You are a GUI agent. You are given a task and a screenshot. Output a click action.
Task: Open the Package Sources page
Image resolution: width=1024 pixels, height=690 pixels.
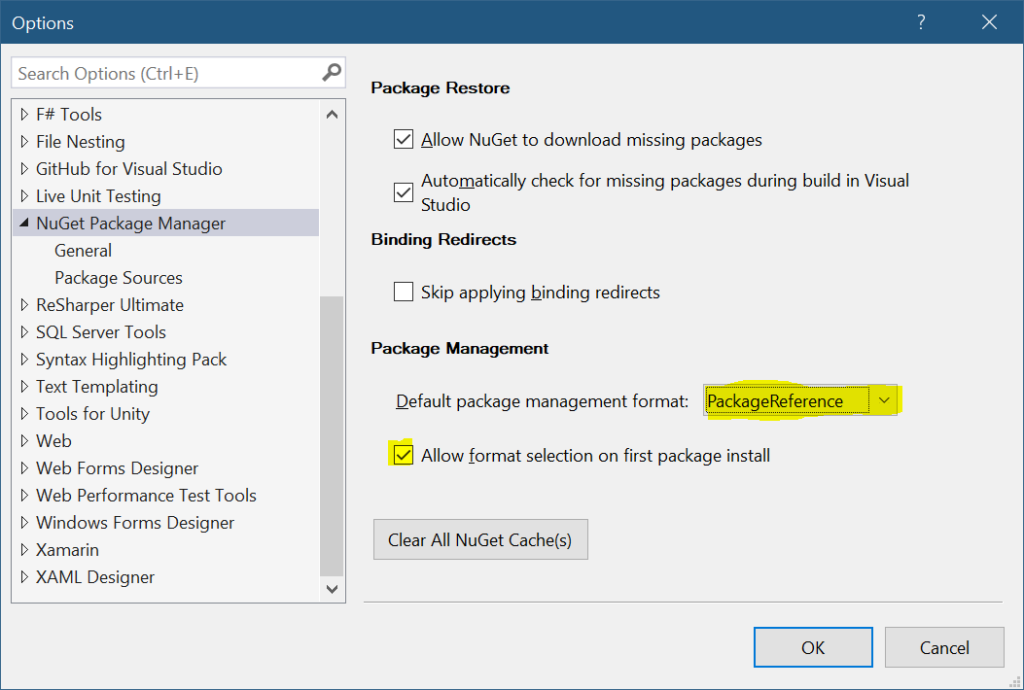pyautogui.click(x=118, y=278)
